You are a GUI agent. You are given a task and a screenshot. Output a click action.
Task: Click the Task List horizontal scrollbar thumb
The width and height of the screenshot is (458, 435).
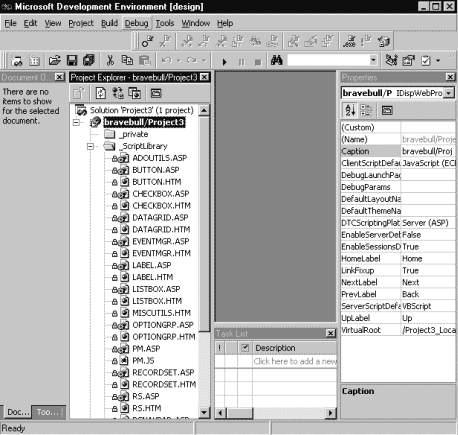click(x=239, y=413)
